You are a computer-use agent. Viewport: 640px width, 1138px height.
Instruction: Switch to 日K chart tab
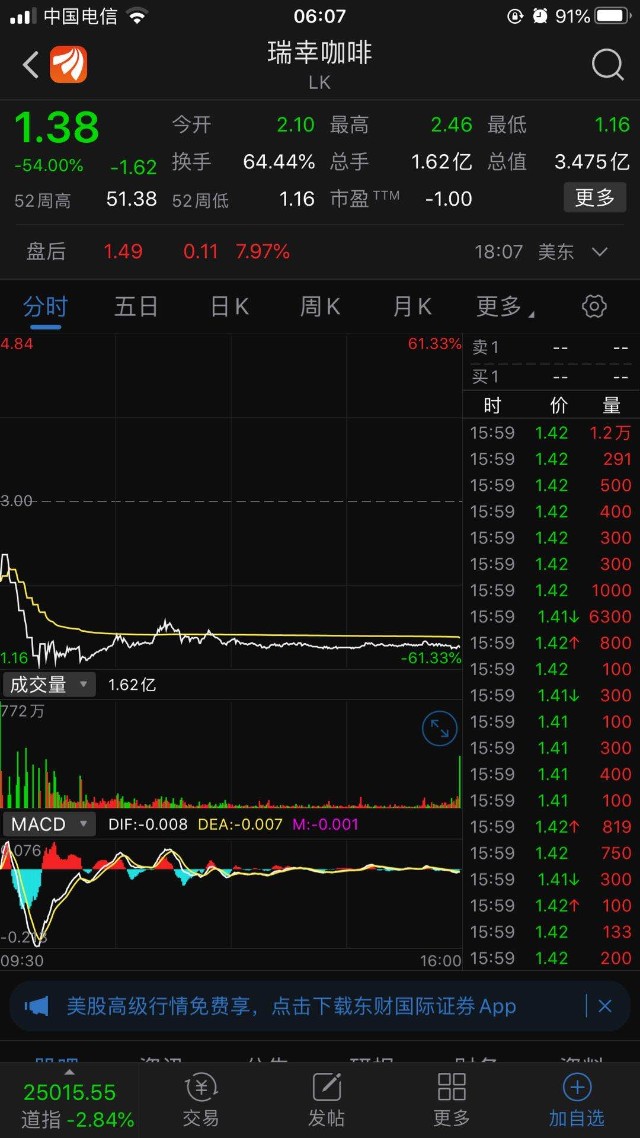click(x=229, y=306)
